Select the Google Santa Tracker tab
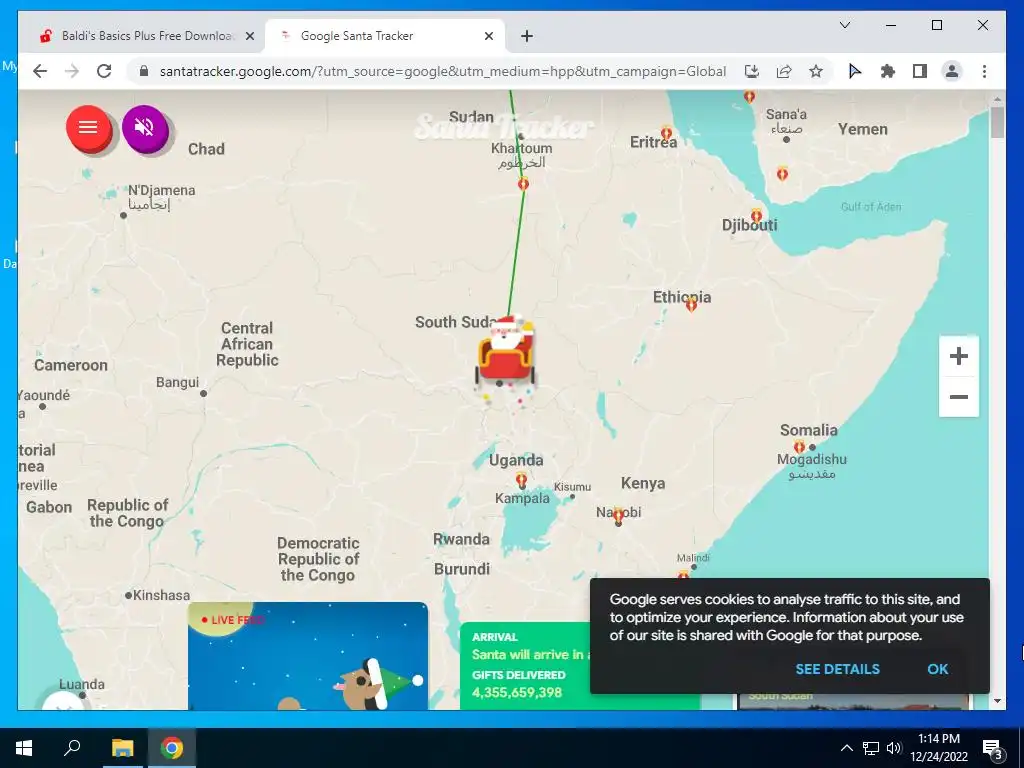Image resolution: width=1024 pixels, height=768 pixels. pos(384,36)
